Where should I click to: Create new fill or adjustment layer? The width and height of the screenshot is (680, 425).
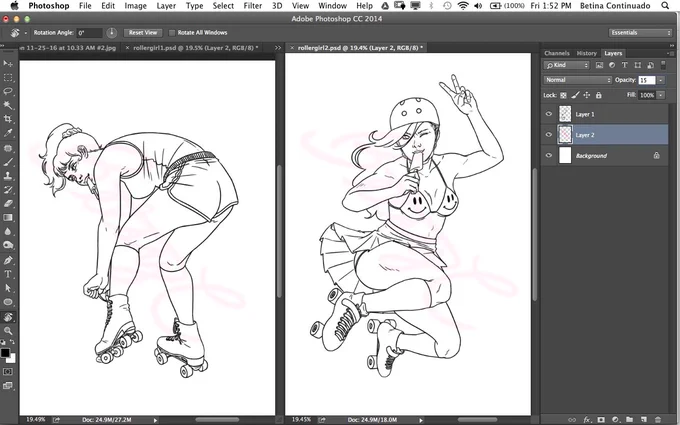(x=615, y=419)
